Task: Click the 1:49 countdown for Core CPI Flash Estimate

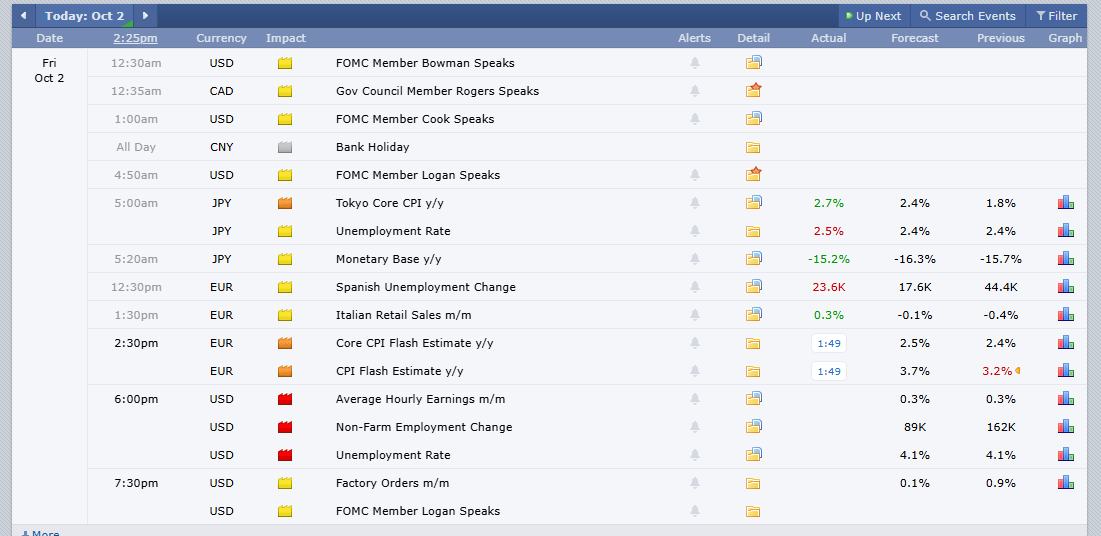Action: 829,344
